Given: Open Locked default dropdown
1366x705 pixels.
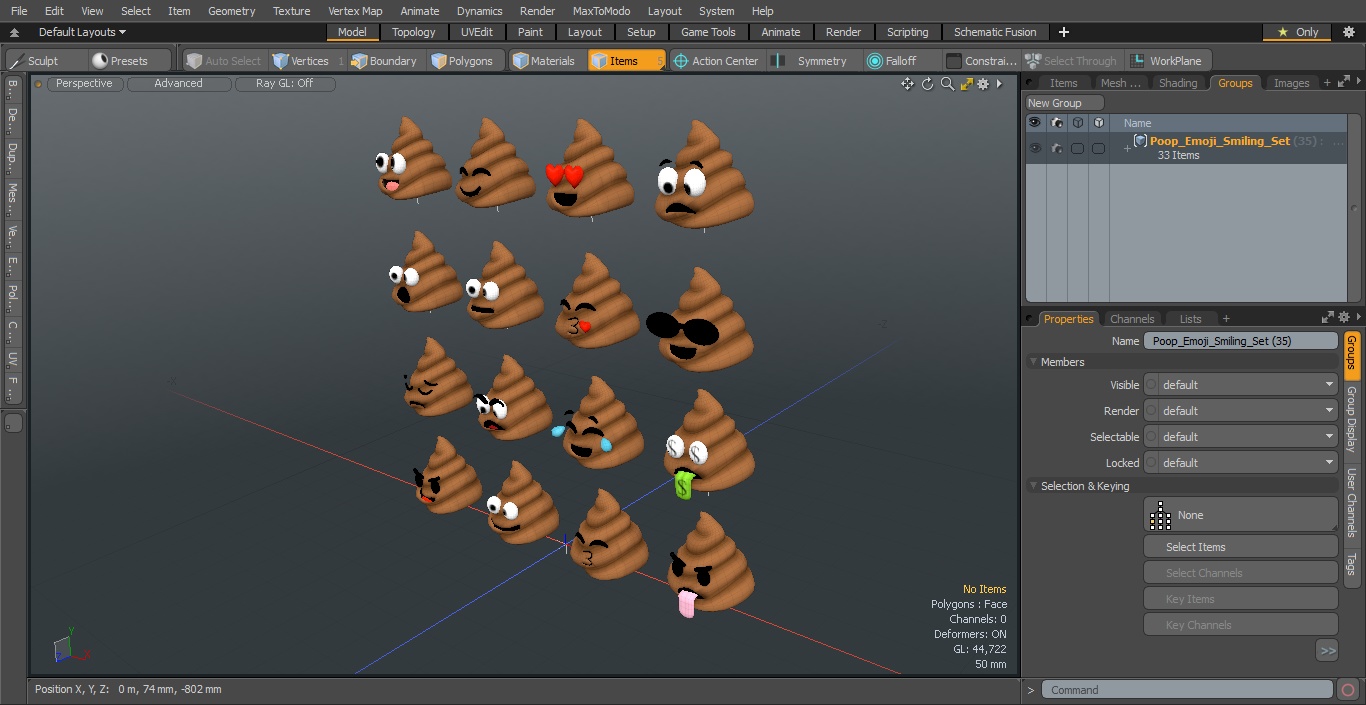Looking at the screenshot, I should click(1241, 463).
